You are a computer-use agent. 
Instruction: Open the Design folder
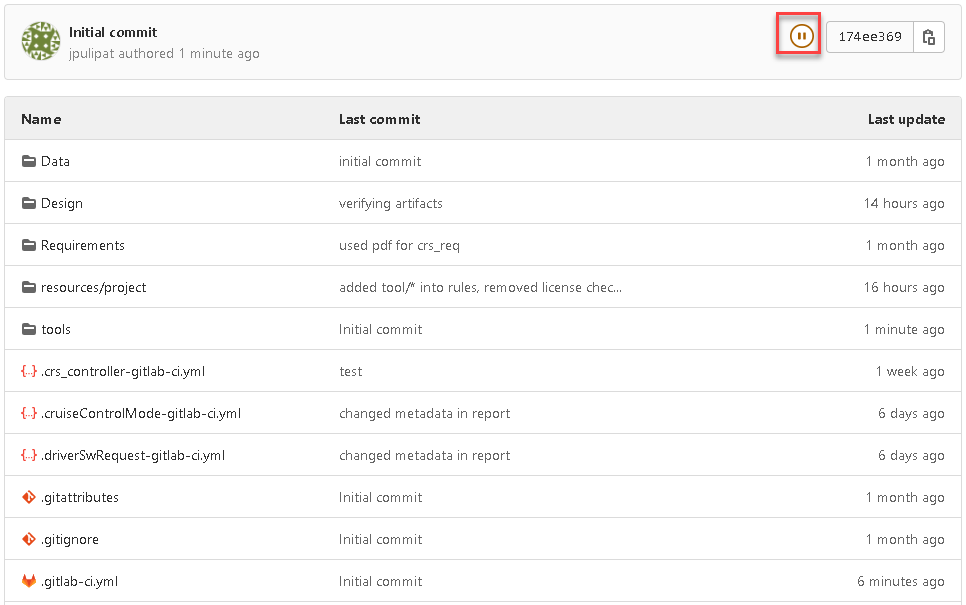60,203
